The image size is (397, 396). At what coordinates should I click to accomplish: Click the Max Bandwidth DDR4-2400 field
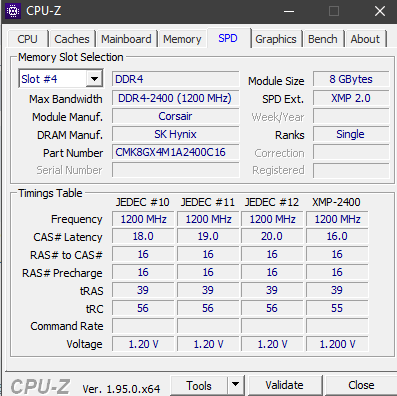176,98
